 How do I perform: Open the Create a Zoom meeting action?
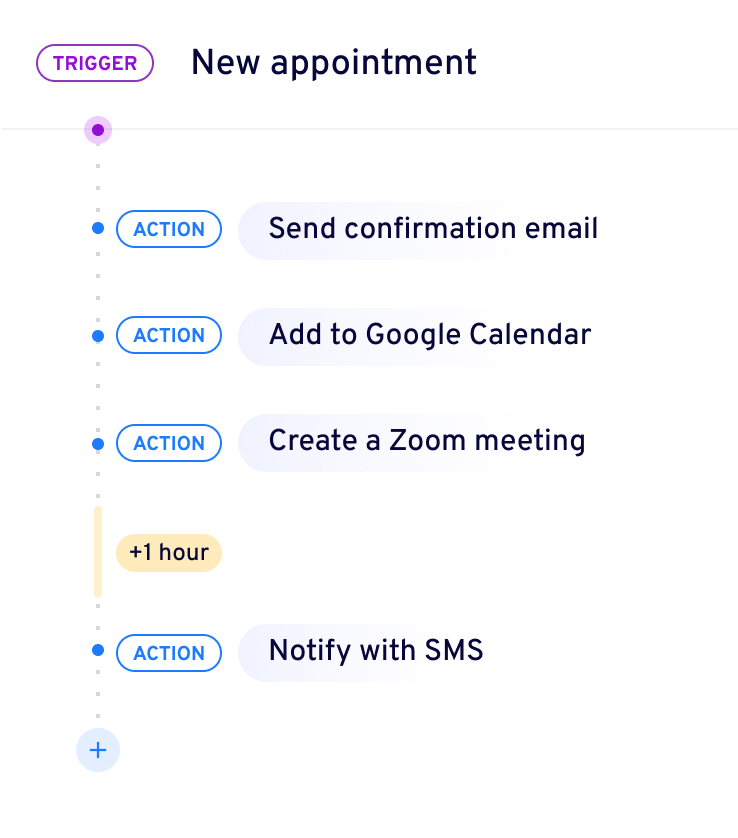click(x=426, y=441)
